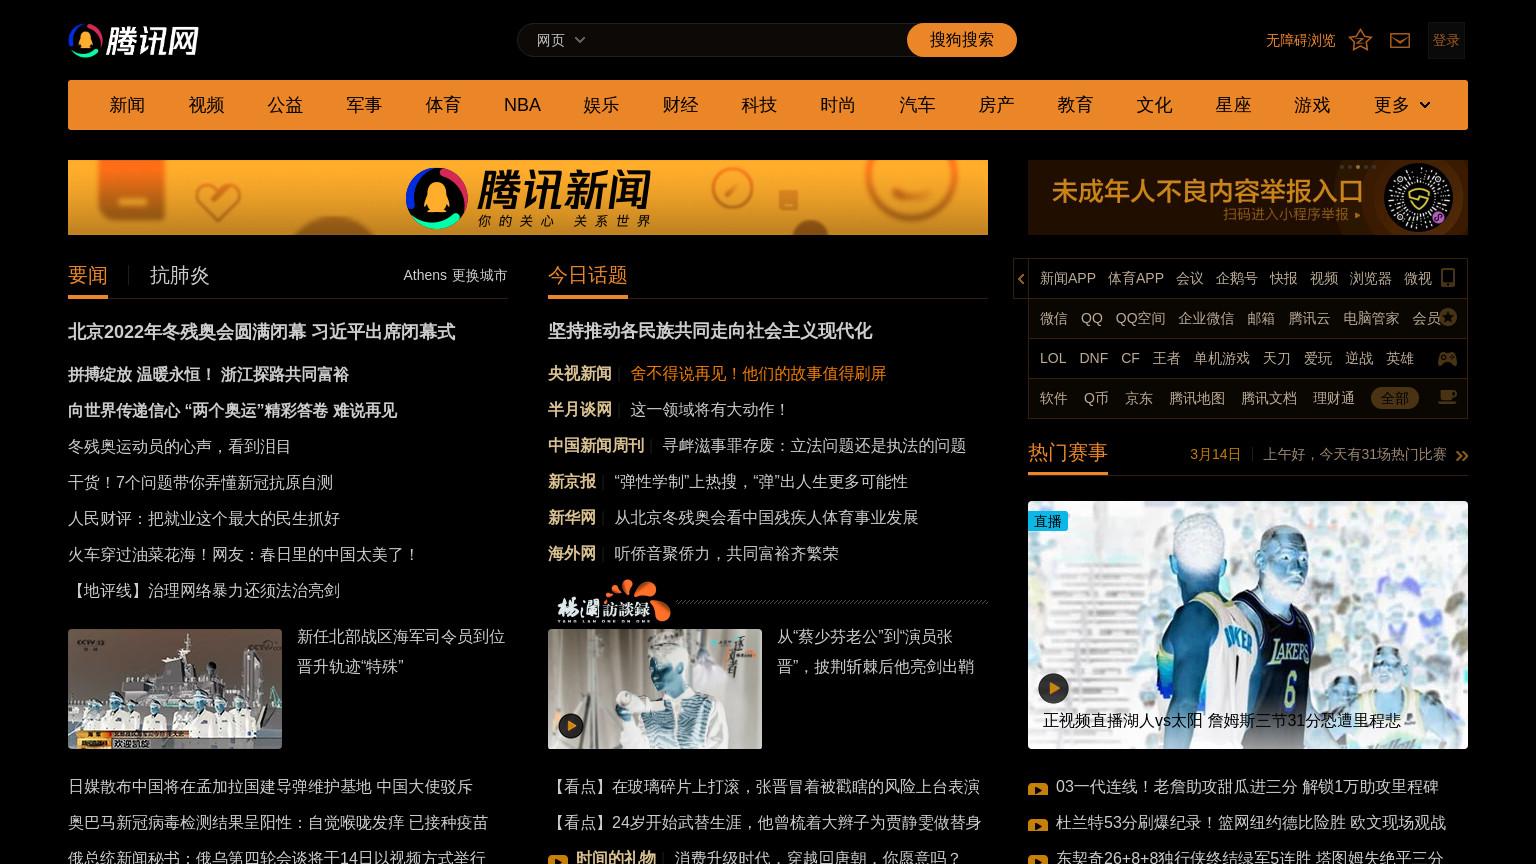1536x864 pixels.
Task: Open 无障碍浏览 accessibility link
Action: tap(1300, 40)
